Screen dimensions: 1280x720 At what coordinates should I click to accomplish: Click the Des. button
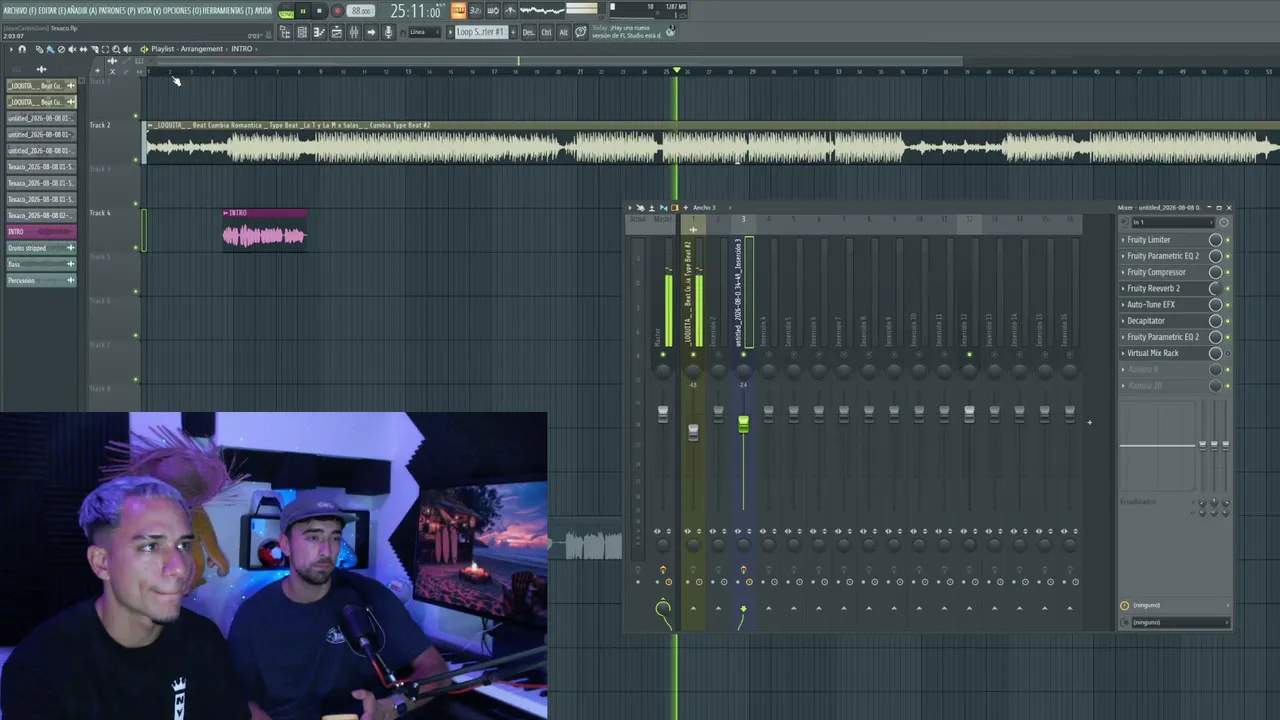point(529,32)
